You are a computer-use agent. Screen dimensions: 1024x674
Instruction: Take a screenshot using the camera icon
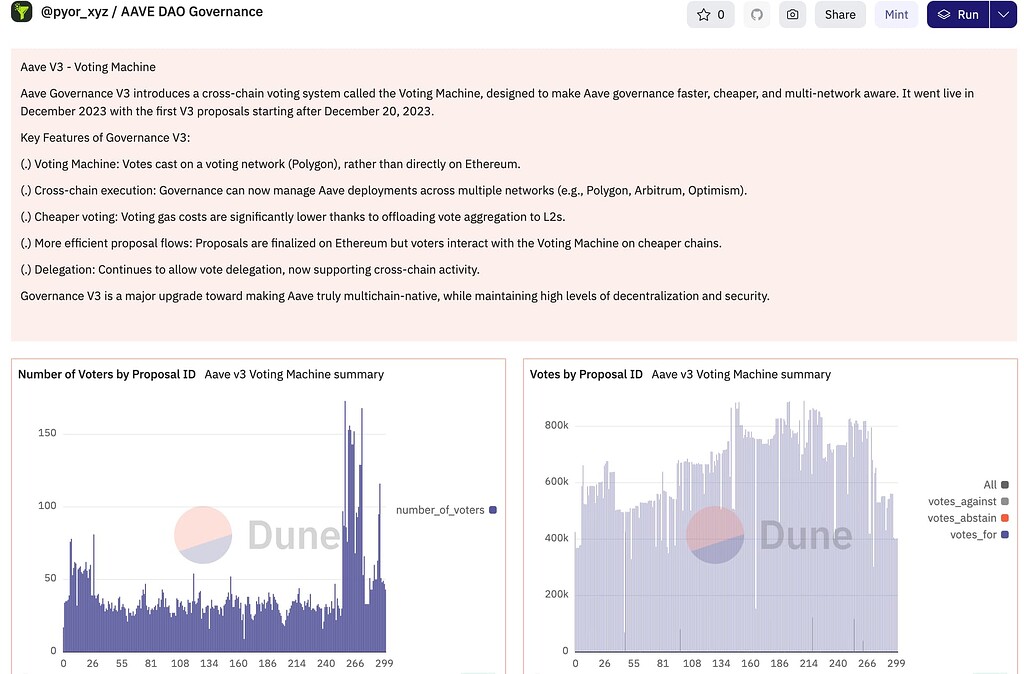click(792, 14)
